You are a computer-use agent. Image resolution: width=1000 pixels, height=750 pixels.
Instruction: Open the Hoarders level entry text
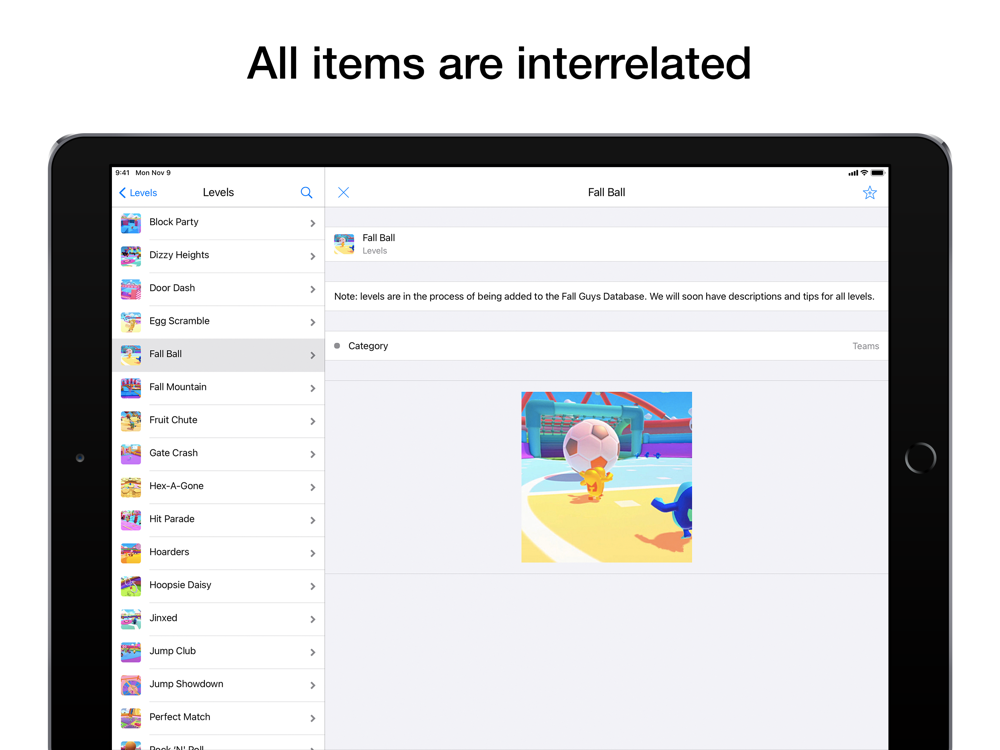169,552
